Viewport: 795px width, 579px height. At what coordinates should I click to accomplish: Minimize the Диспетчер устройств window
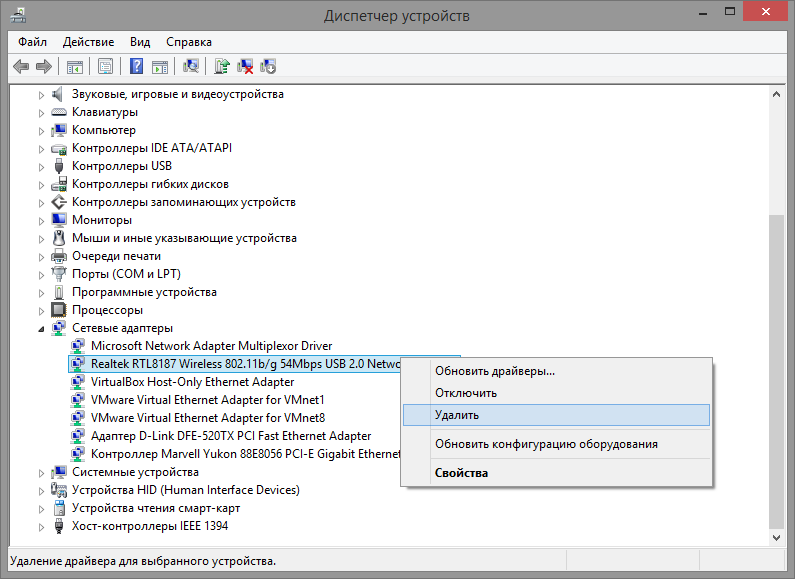coord(703,12)
